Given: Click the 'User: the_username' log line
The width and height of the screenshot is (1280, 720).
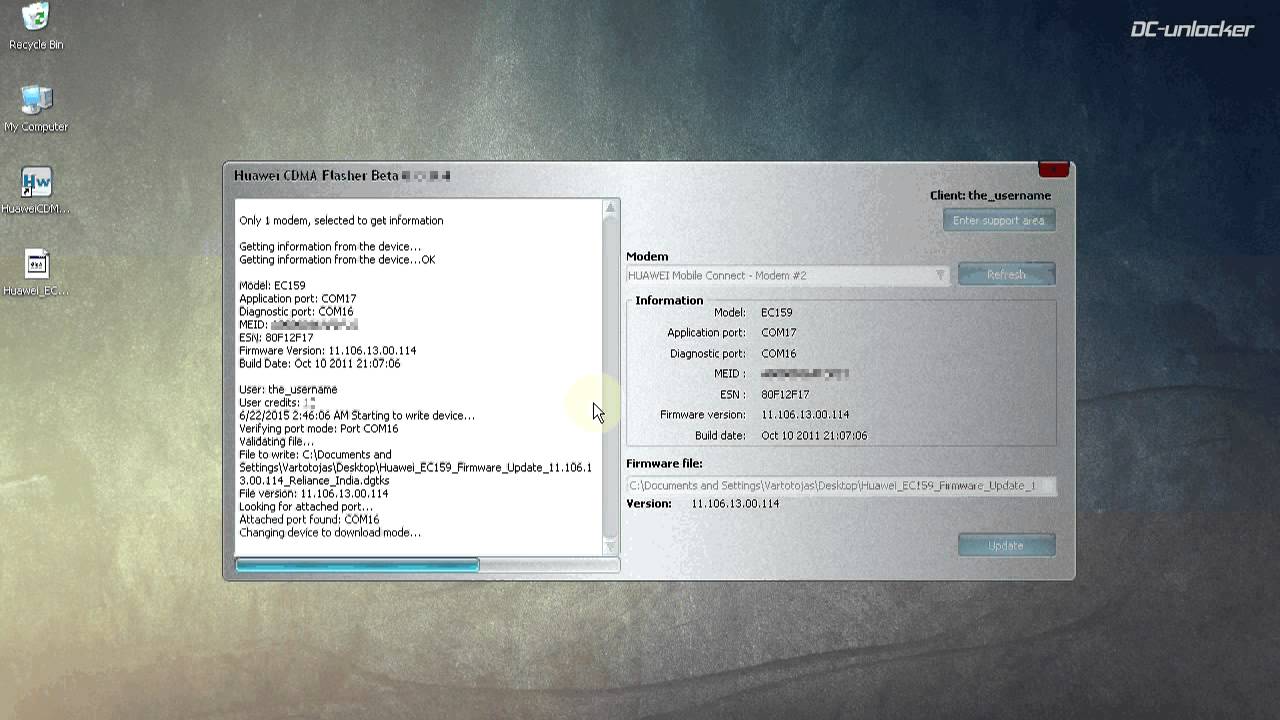Looking at the screenshot, I should (x=288, y=390).
